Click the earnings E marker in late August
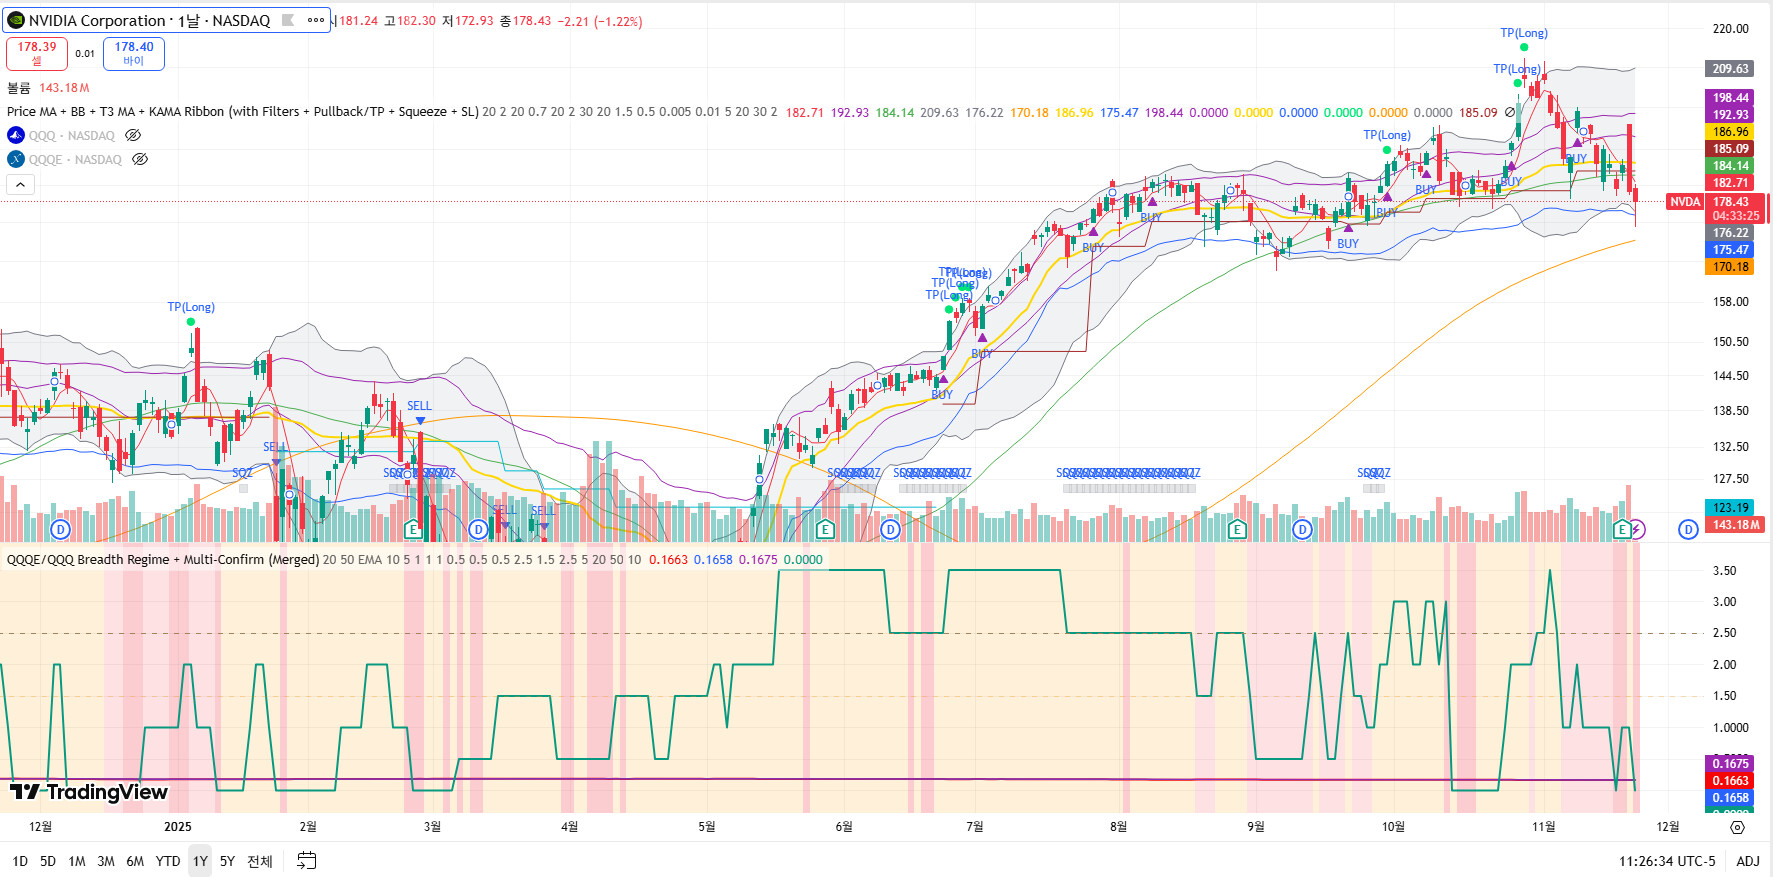The height and width of the screenshot is (877, 1773). coord(1237,529)
